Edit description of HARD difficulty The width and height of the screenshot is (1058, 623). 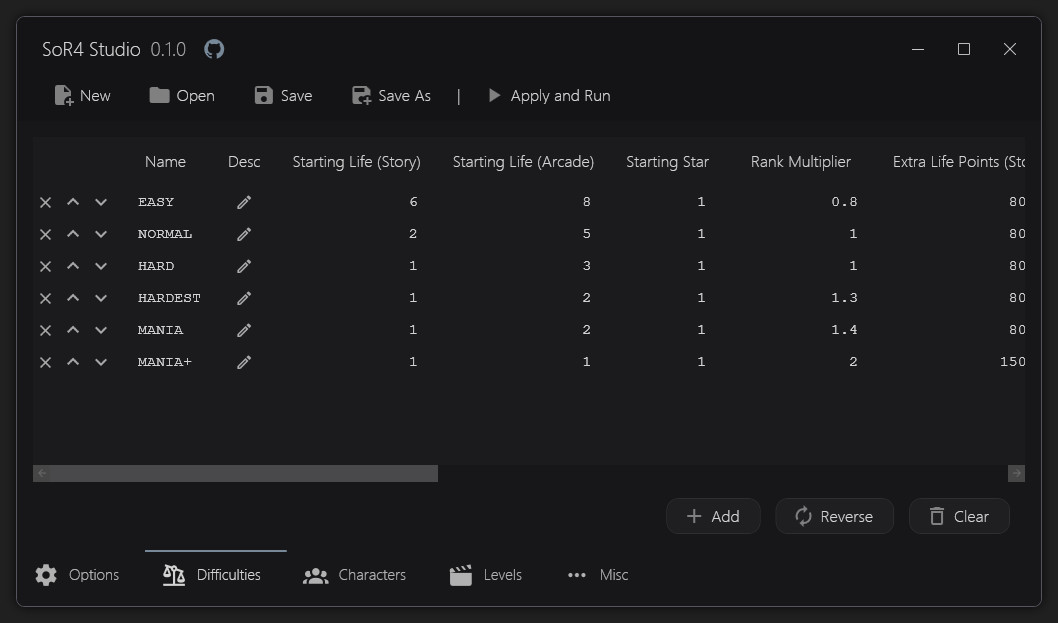(244, 266)
